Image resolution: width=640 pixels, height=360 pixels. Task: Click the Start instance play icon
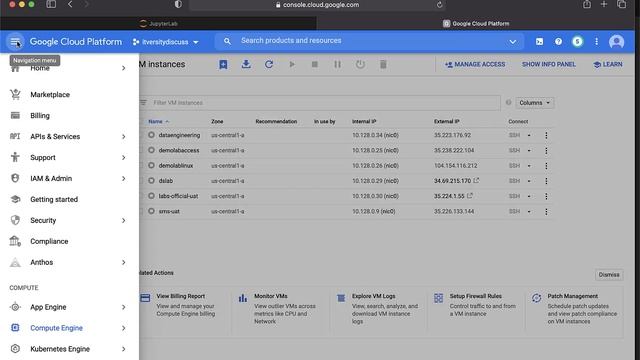point(292,64)
